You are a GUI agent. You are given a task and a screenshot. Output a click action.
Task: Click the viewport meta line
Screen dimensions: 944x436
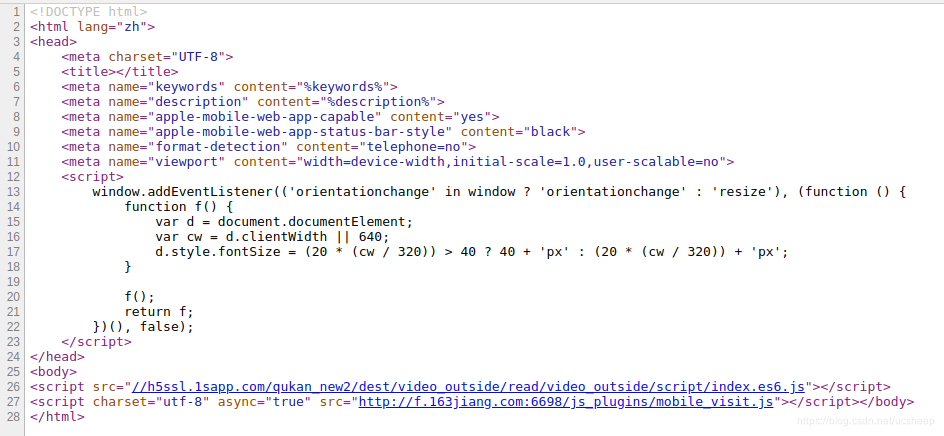pyautogui.click(x=397, y=161)
